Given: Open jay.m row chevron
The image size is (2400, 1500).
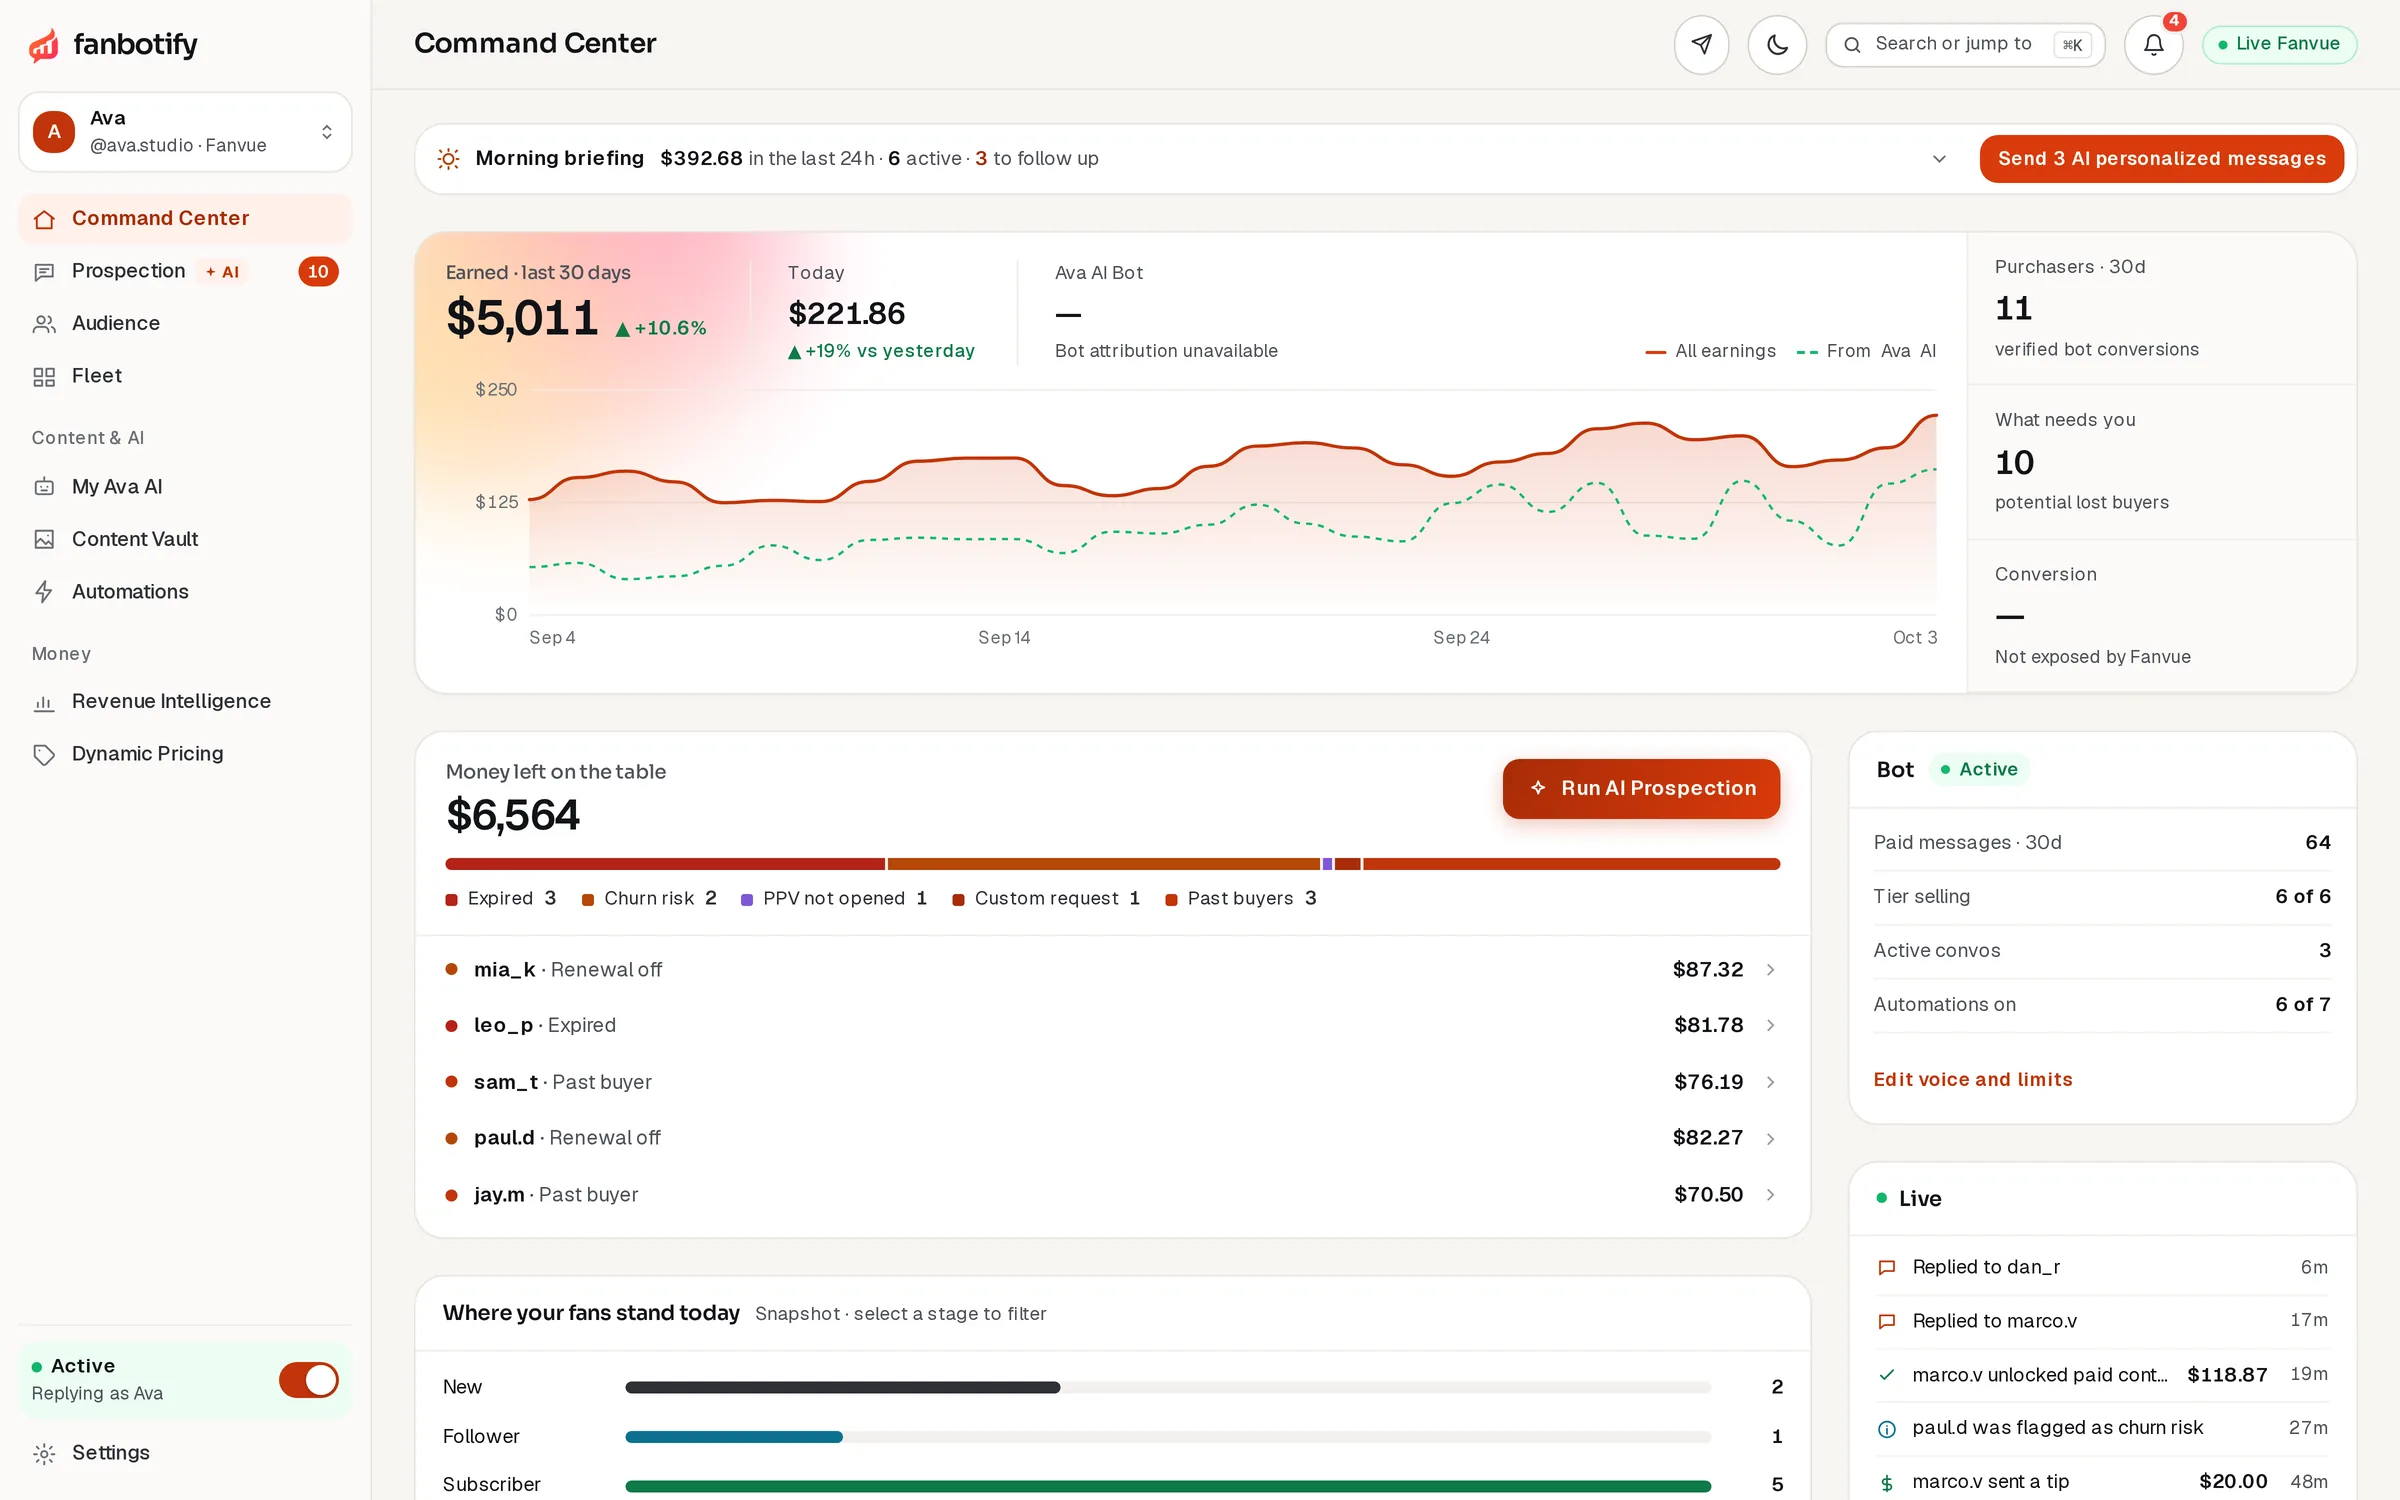Looking at the screenshot, I should (1770, 1195).
